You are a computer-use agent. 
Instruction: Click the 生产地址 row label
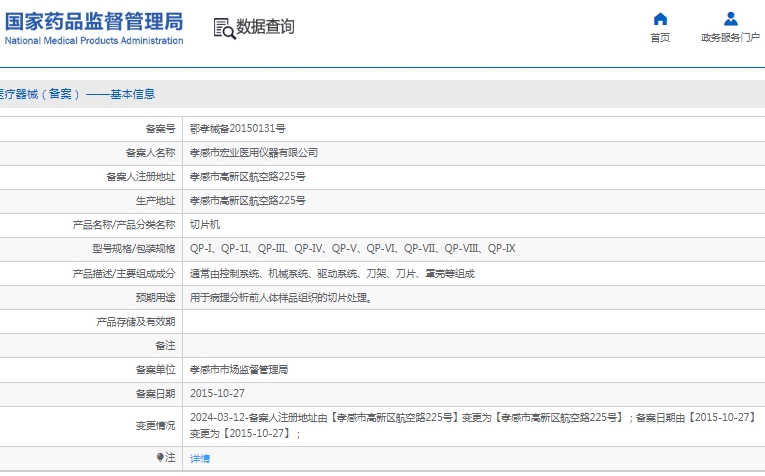coord(155,200)
